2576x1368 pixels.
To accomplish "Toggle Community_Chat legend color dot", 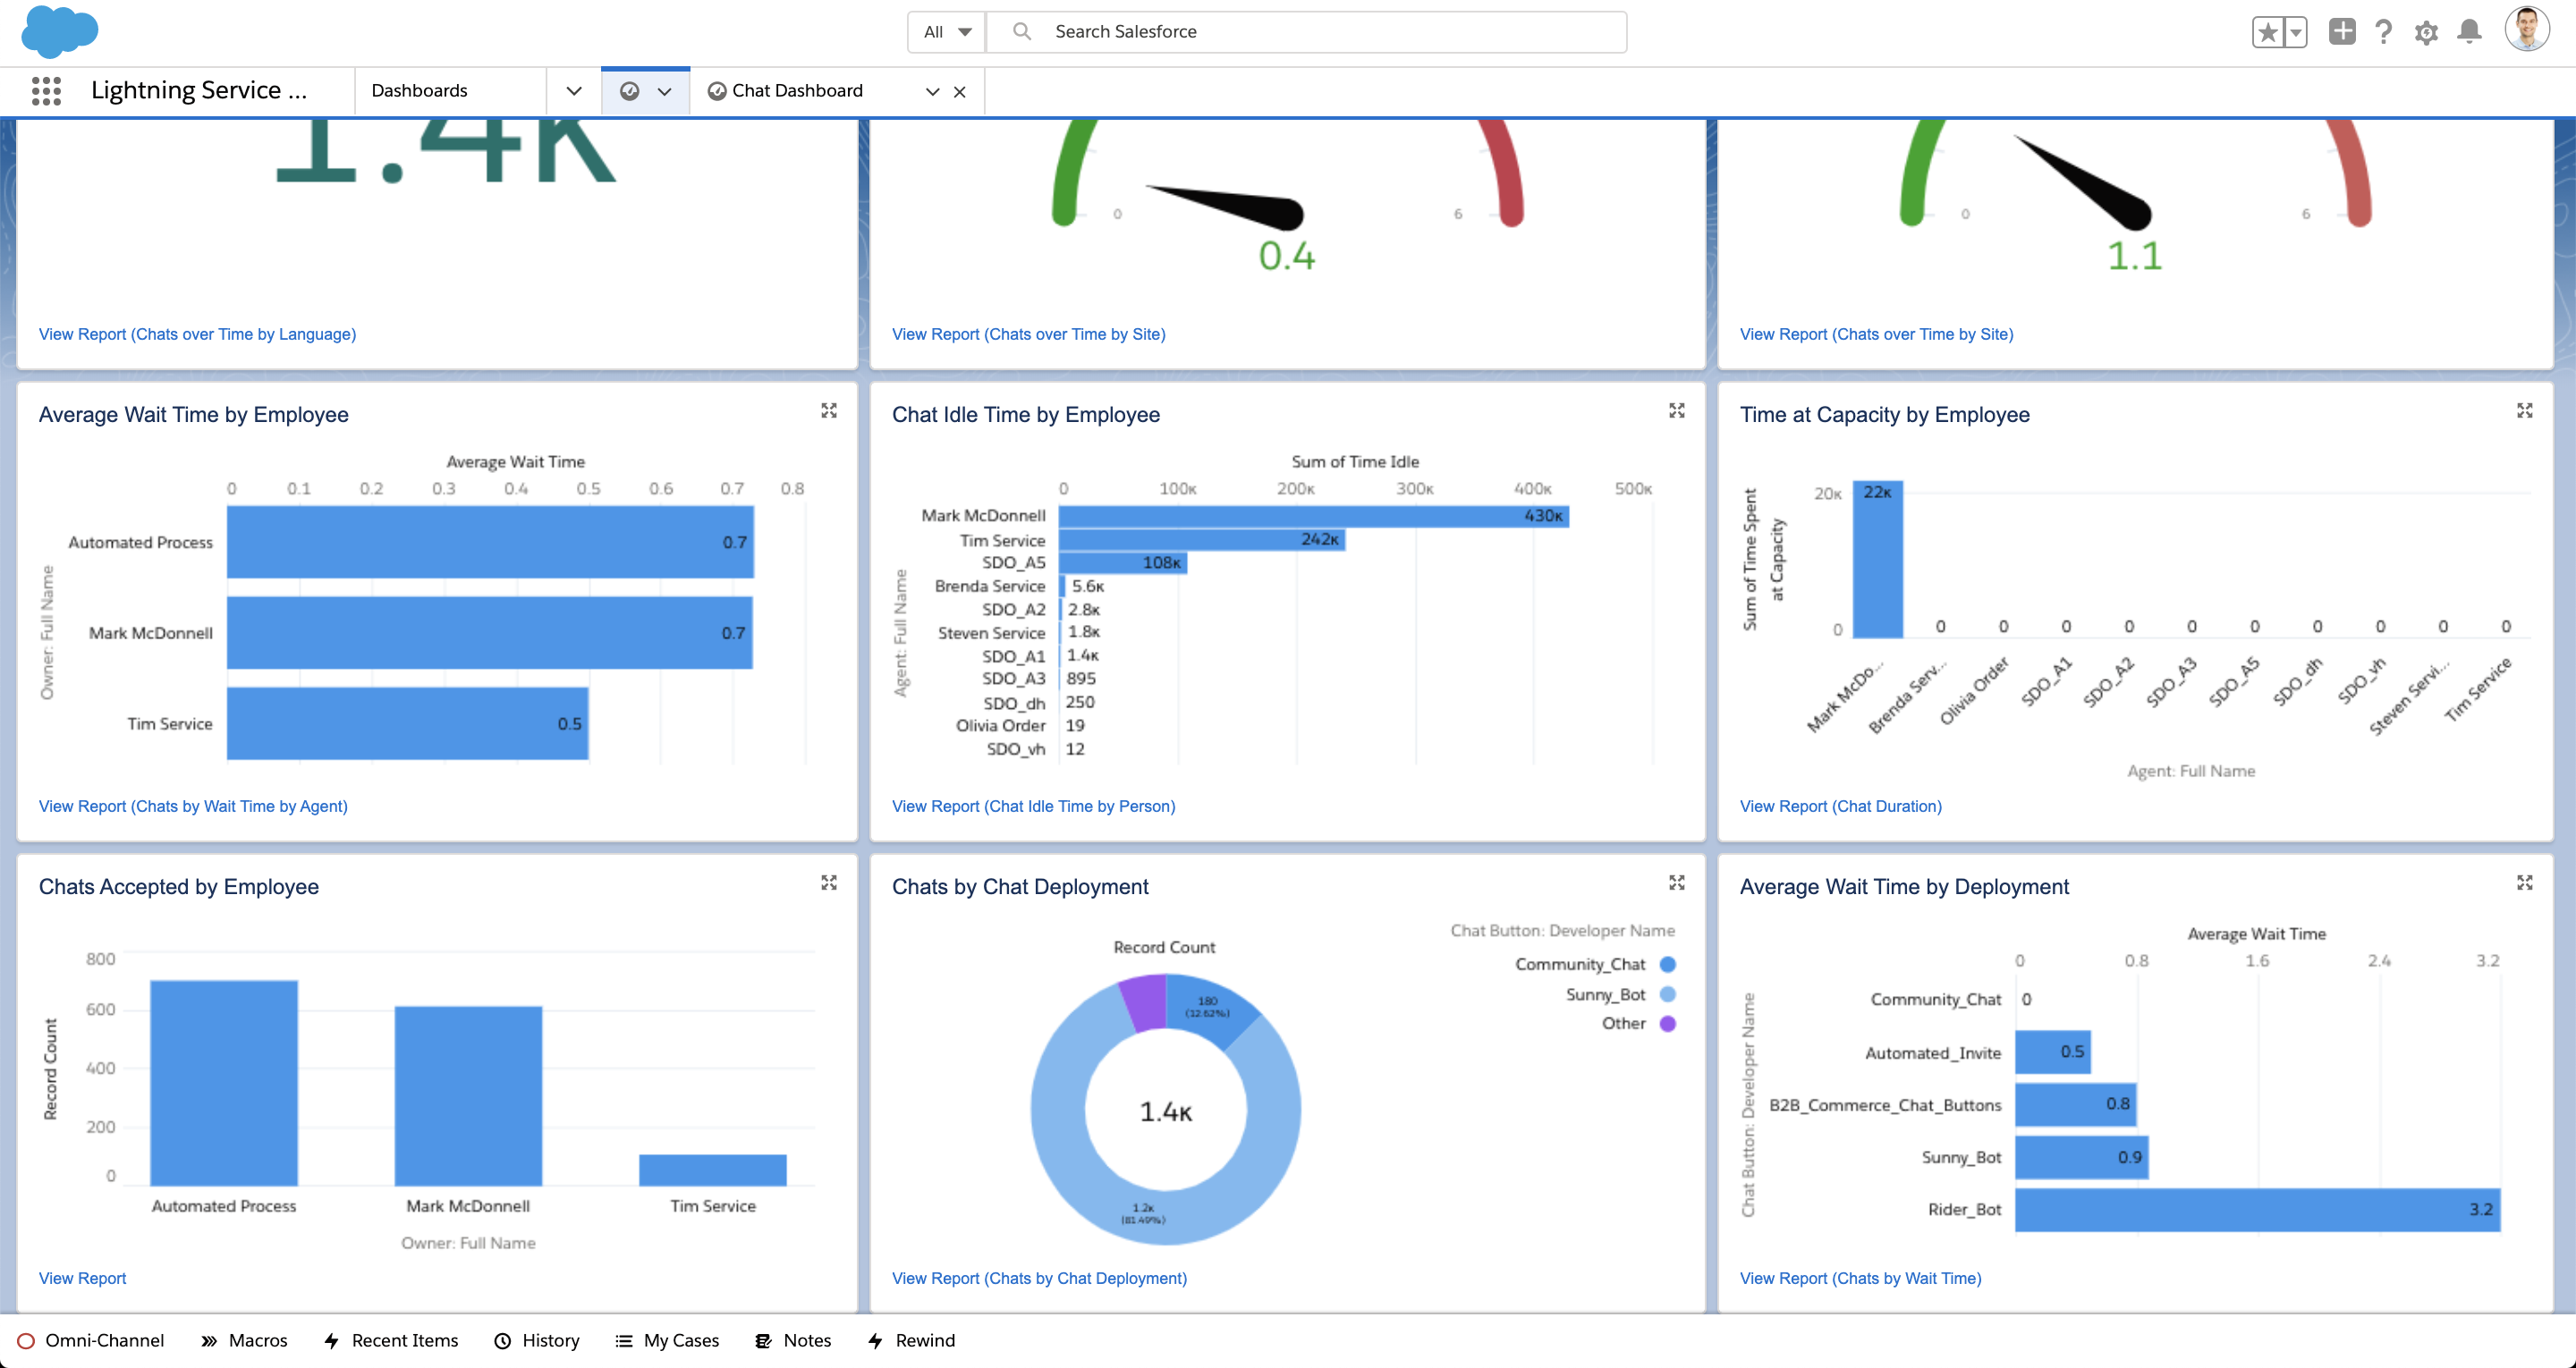I will pyautogui.click(x=1668, y=964).
